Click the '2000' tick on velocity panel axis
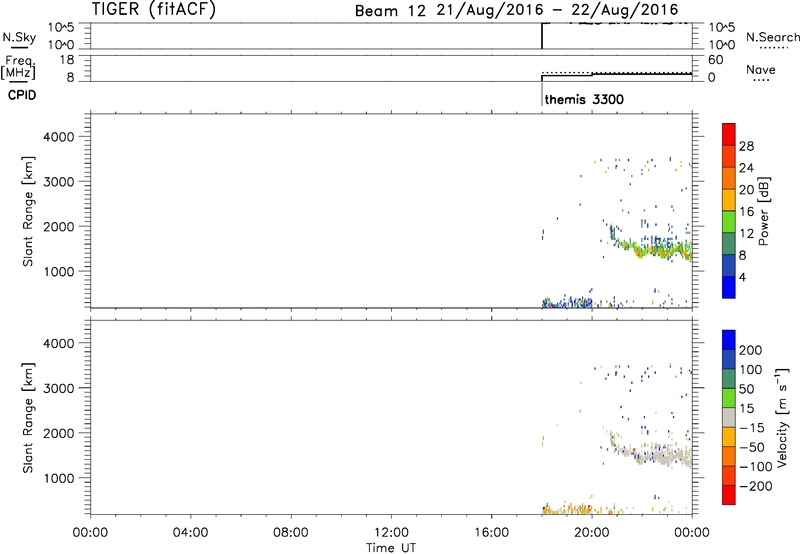 (x=59, y=433)
